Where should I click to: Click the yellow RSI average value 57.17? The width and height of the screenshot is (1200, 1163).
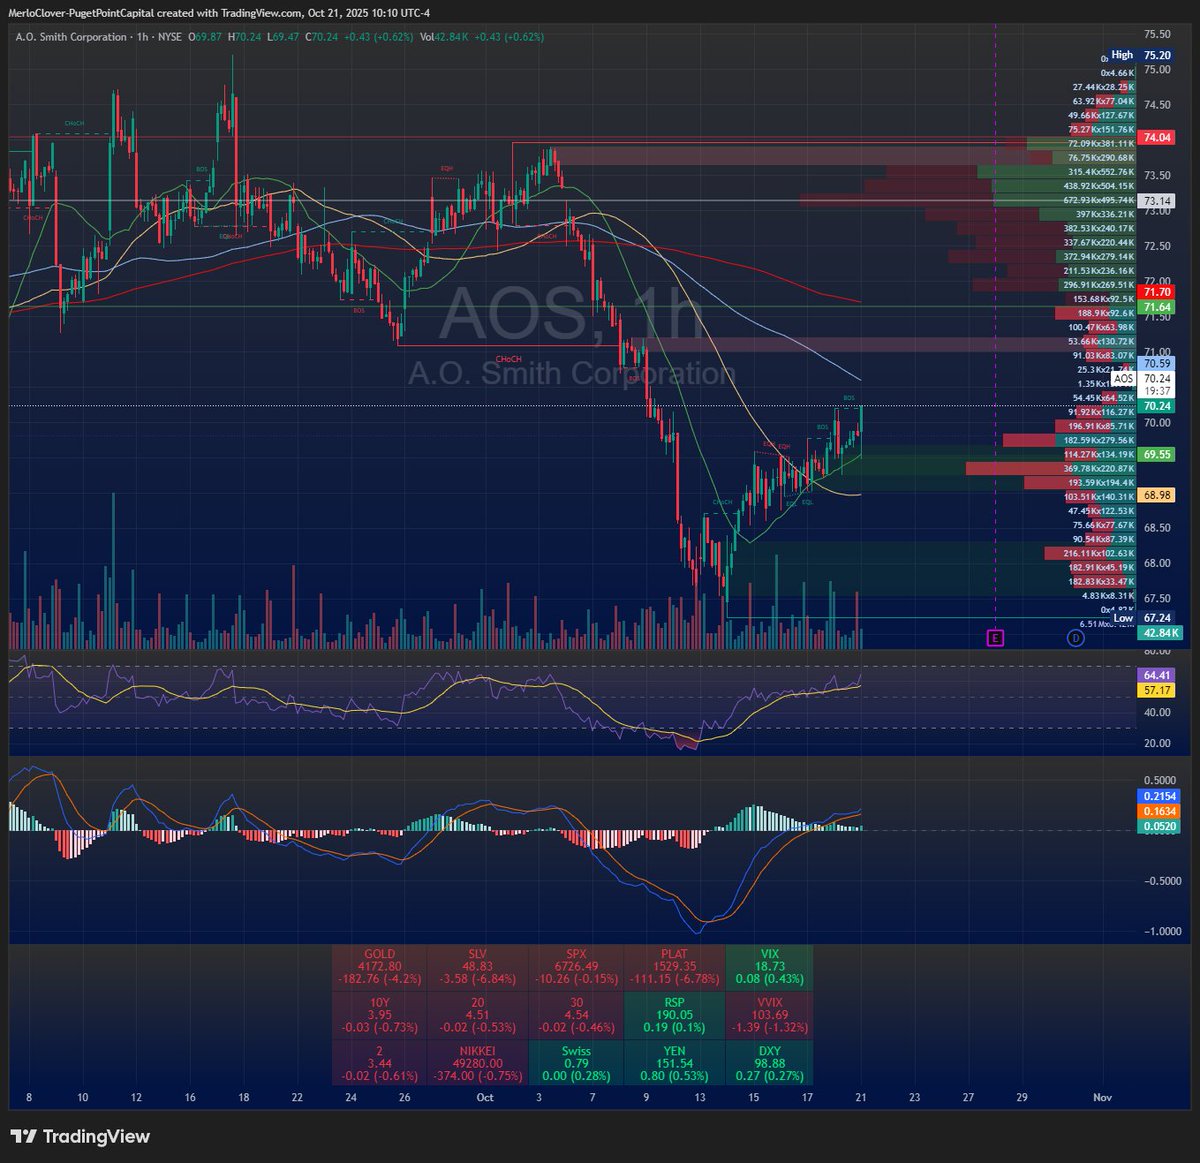(x=1158, y=690)
